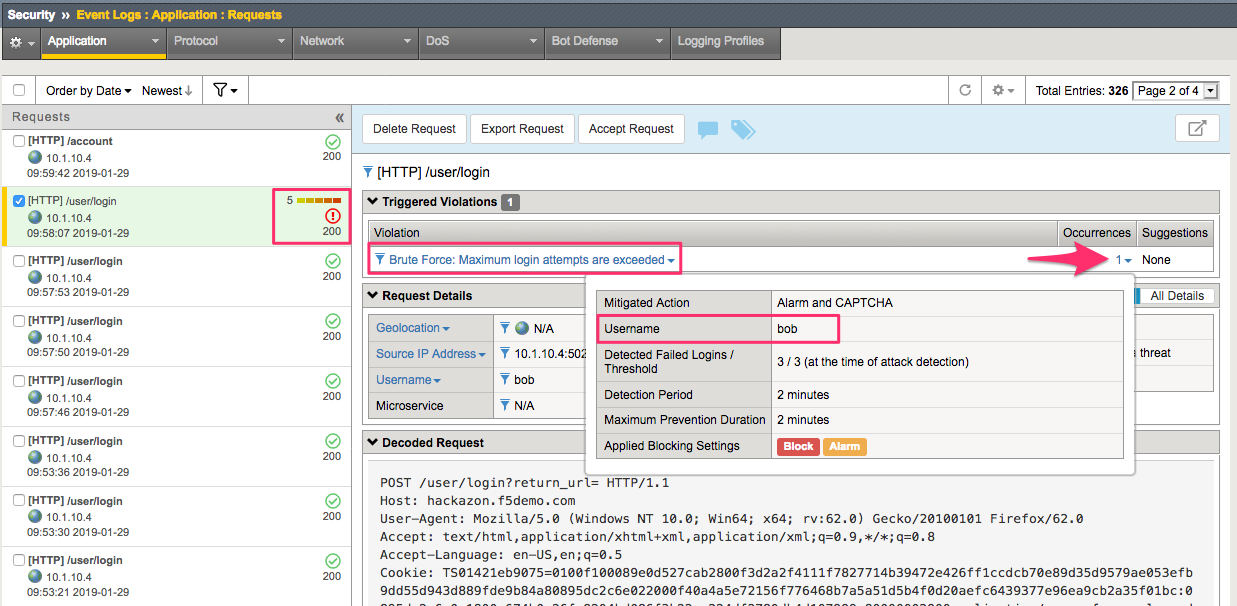Collapse the Requests panel with double chevron
1237x606 pixels.
click(340, 117)
